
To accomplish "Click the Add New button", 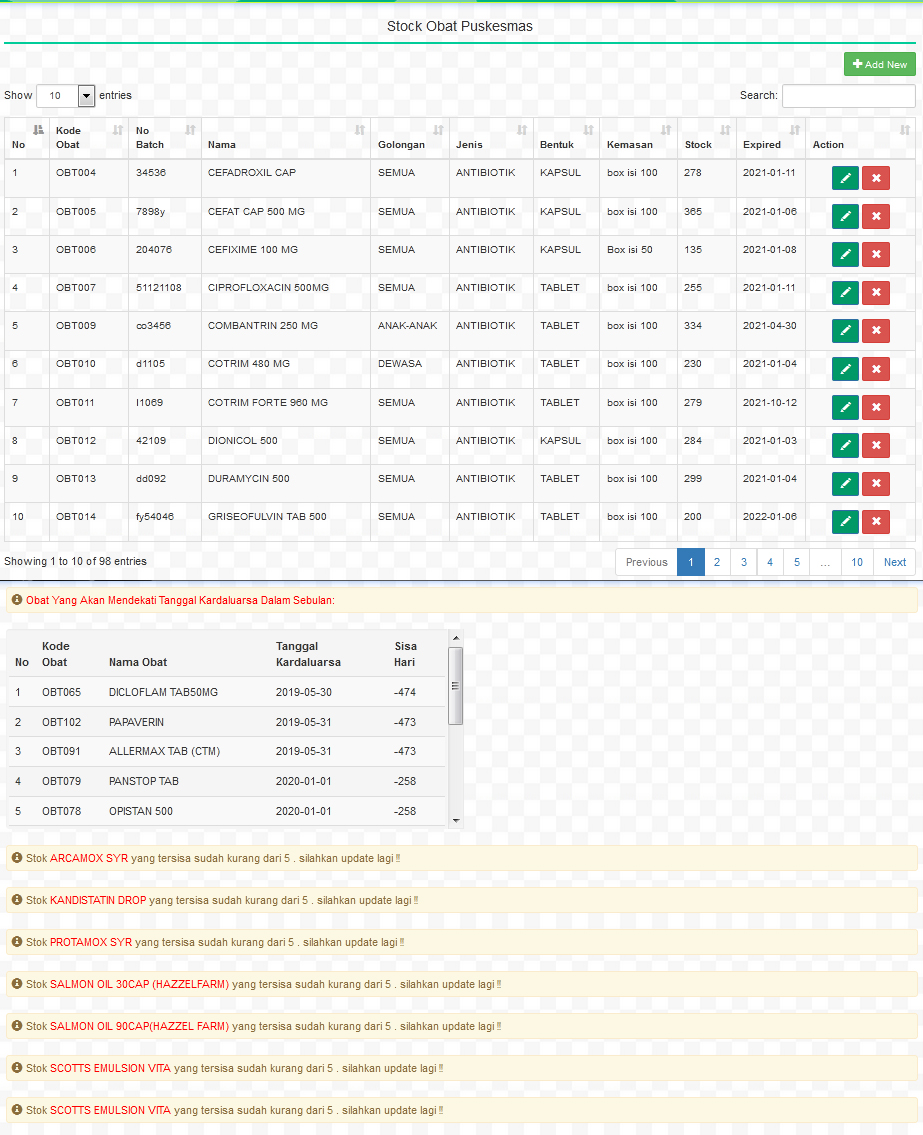I will point(879,64).
